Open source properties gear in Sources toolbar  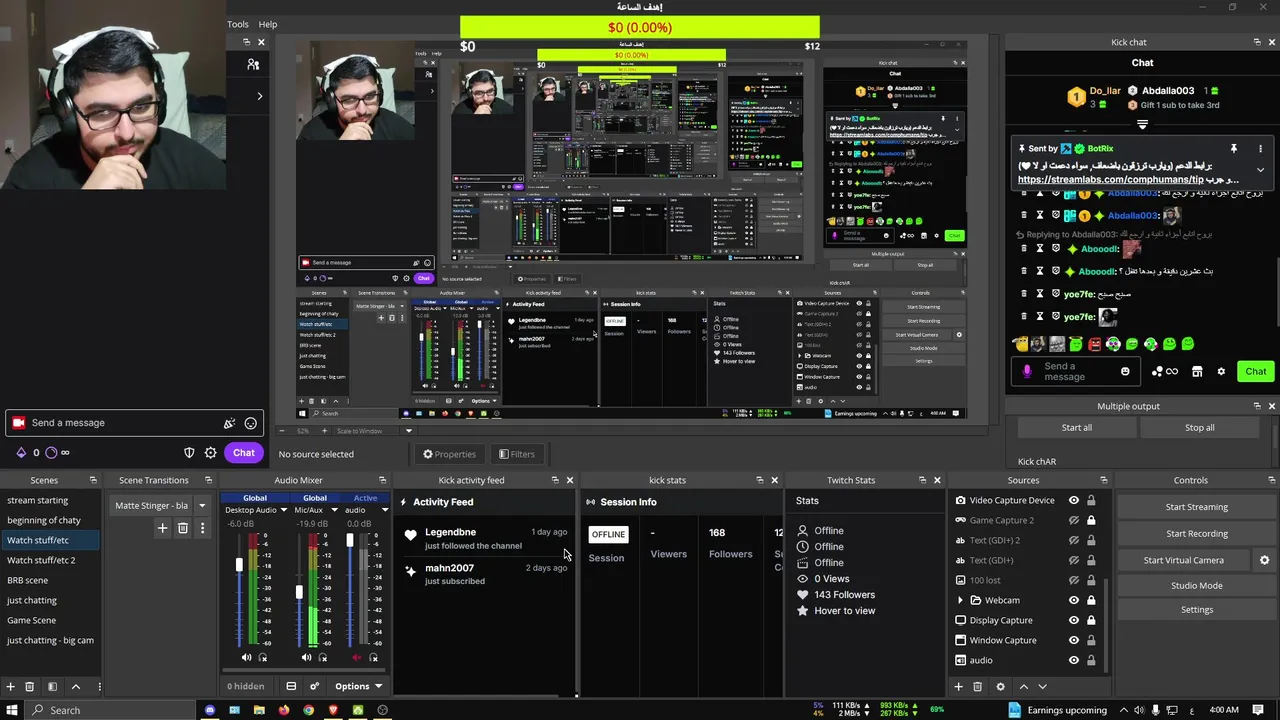[1000, 687]
